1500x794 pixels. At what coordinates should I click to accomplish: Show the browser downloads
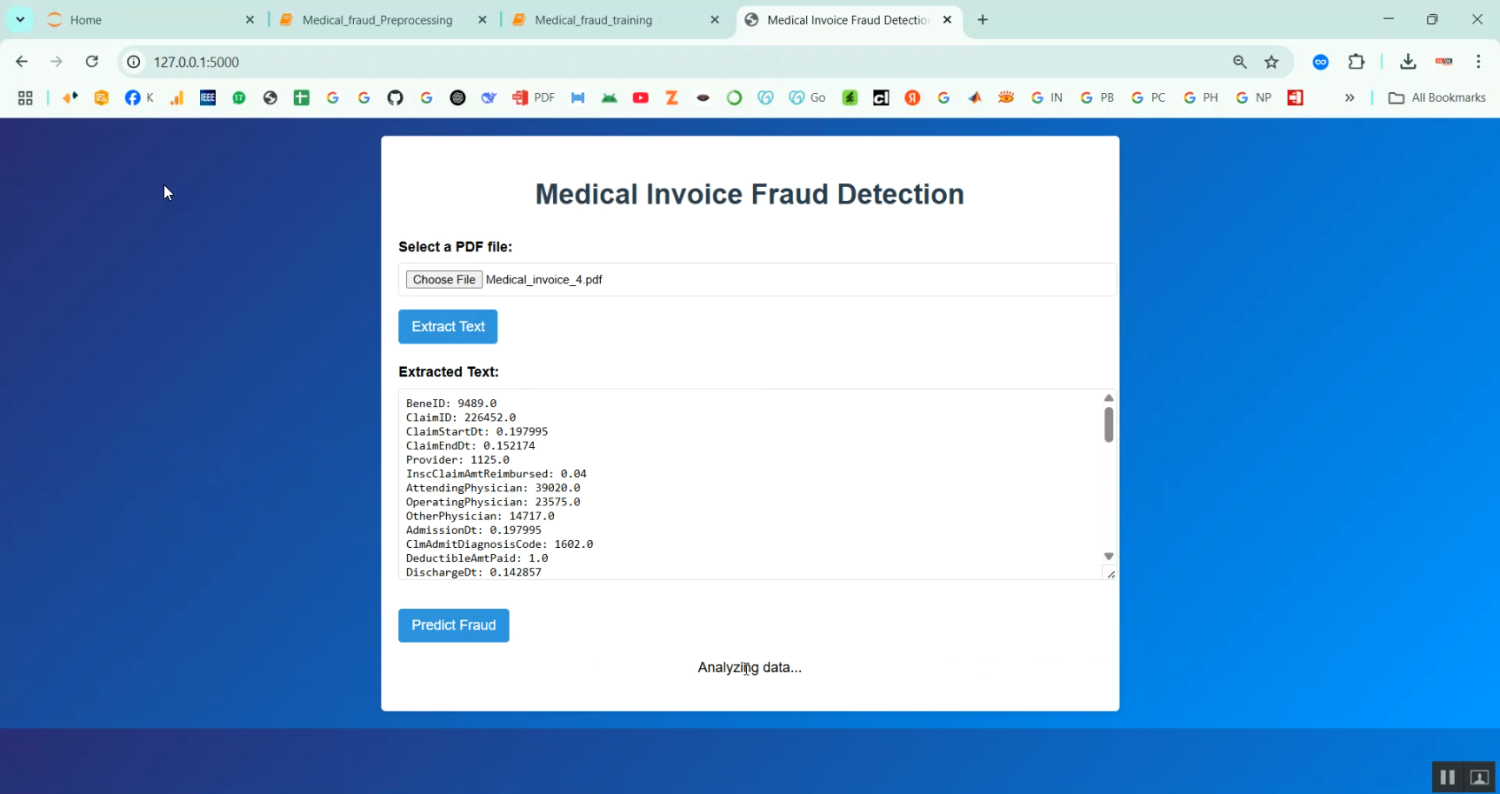coord(1408,62)
